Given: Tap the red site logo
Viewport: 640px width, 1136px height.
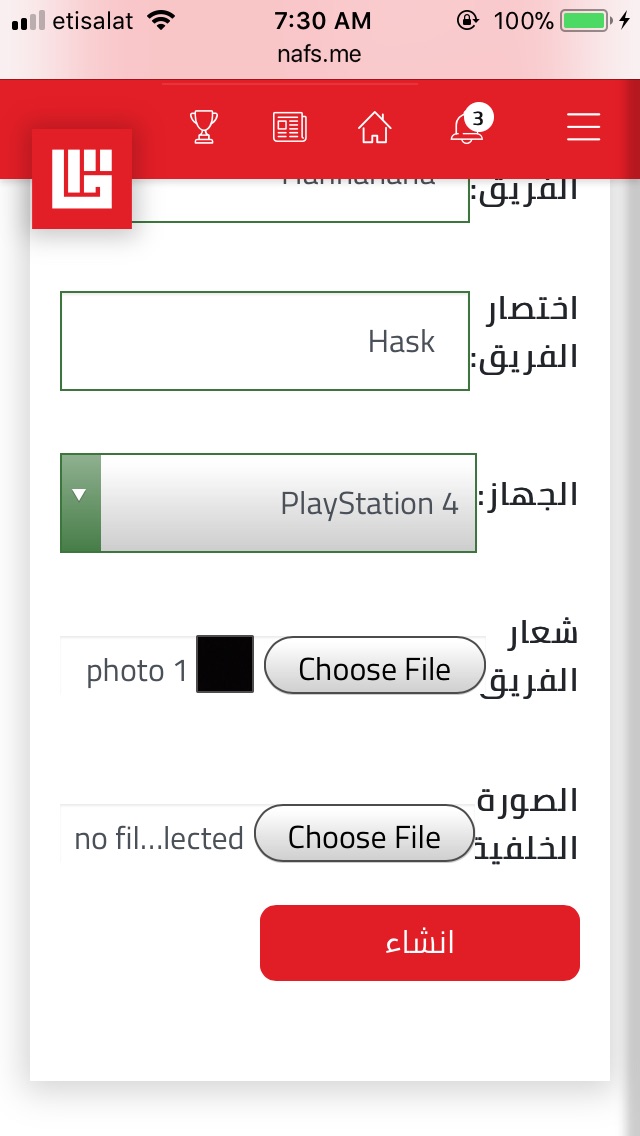Looking at the screenshot, I should click(82, 179).
